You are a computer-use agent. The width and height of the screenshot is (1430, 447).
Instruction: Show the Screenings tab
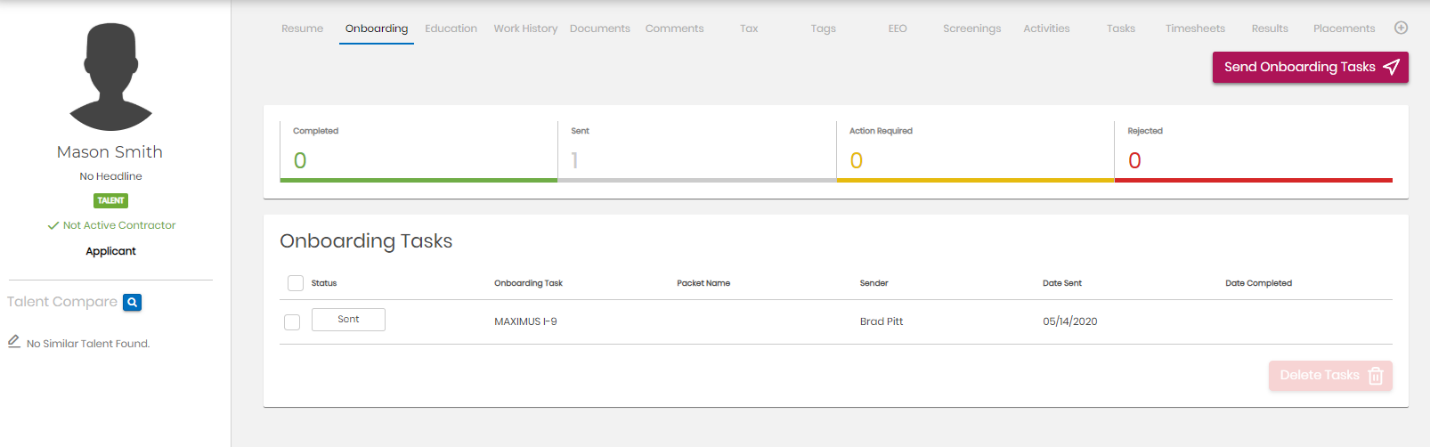tap(972, 28)
